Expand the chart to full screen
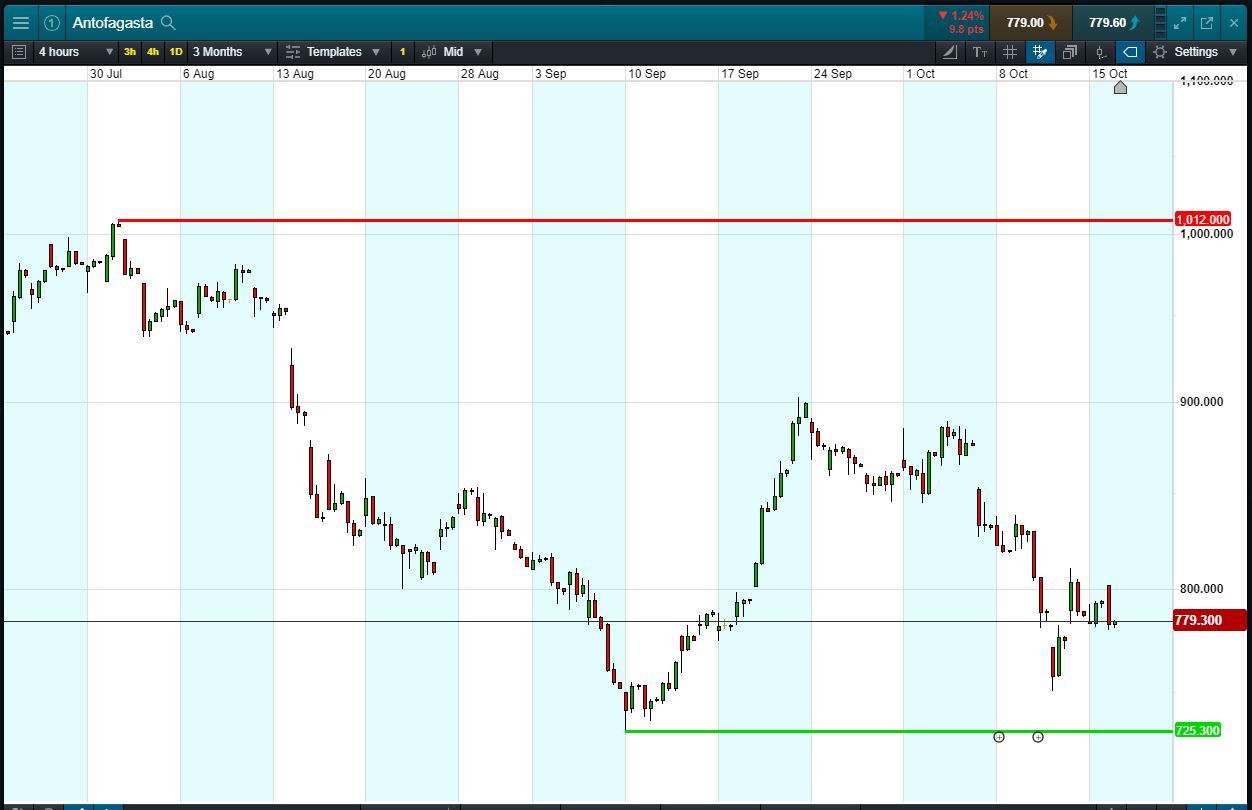The width and height of the screenshot is (1252, 810). (1181, 22)
